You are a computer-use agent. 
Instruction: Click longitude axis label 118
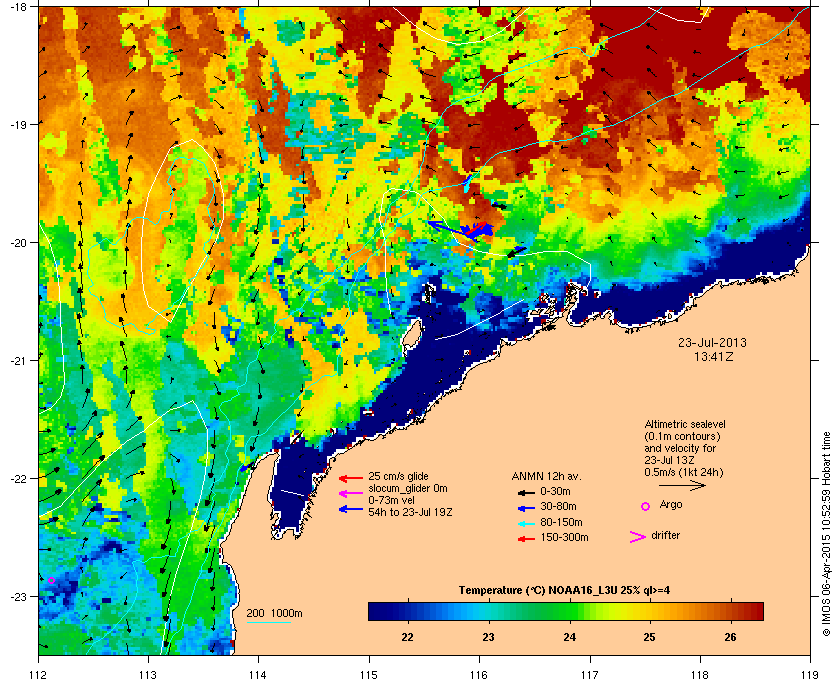pos(700,674)
